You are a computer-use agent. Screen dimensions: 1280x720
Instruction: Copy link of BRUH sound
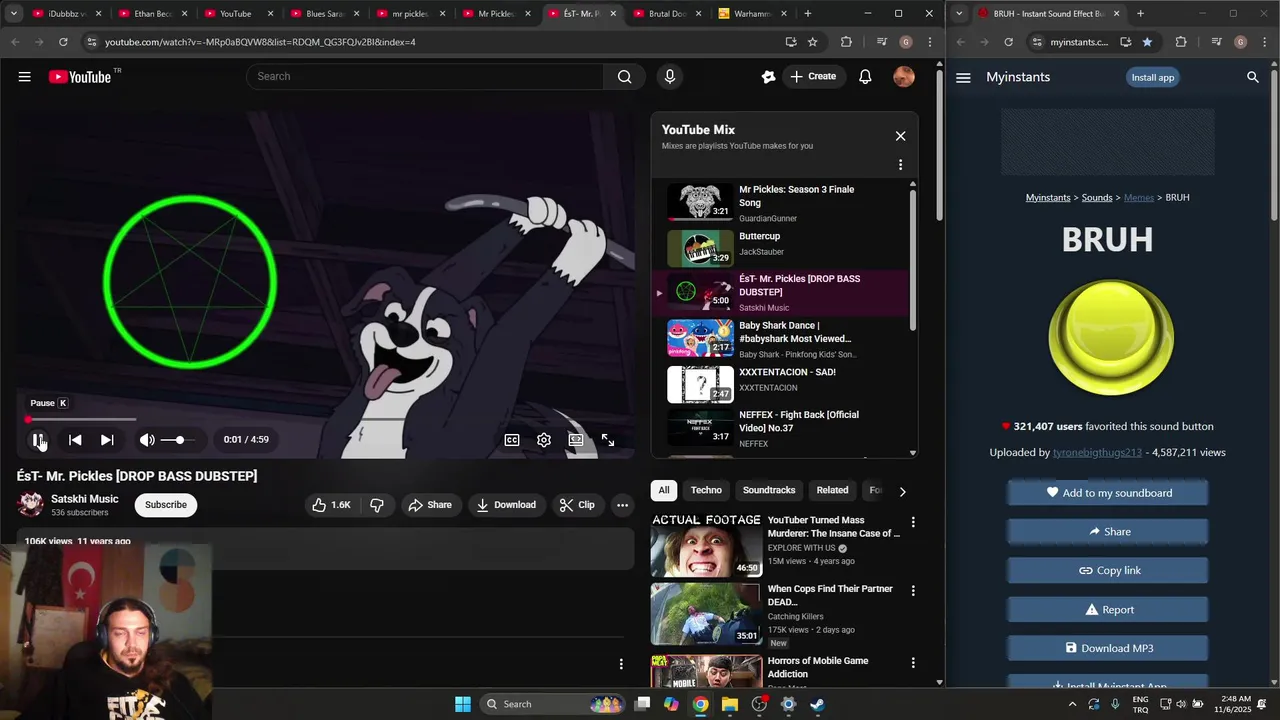pyautogui.click(x=1108, y=571)
